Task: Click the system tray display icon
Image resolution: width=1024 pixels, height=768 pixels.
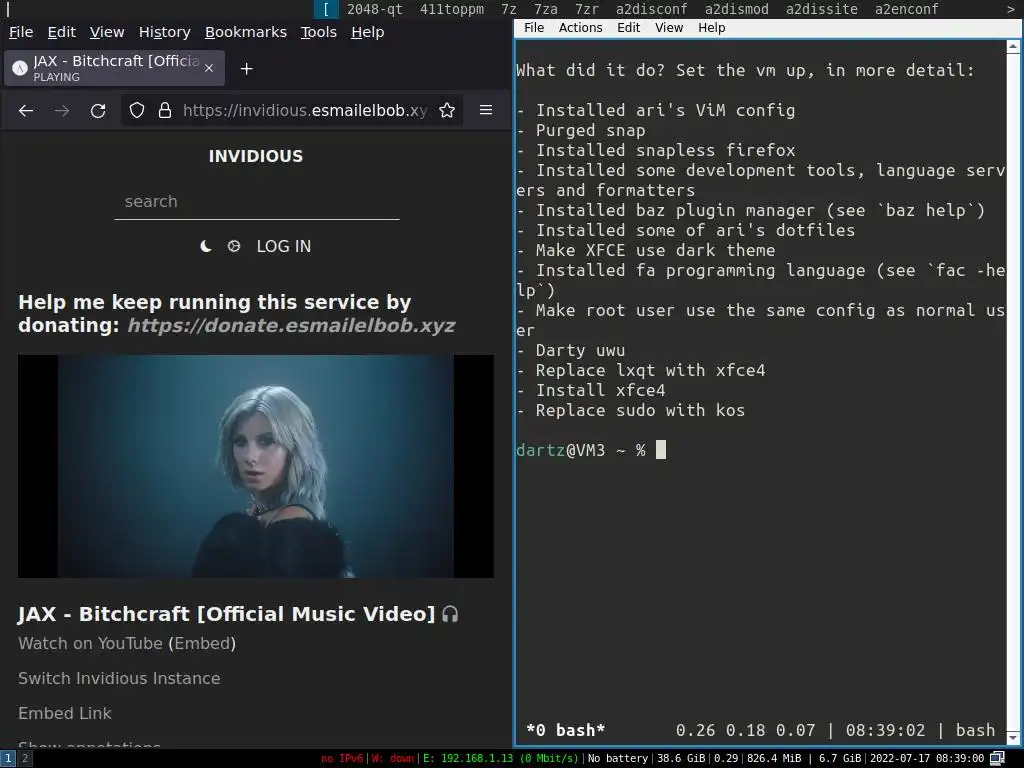Action: point(997,758)
